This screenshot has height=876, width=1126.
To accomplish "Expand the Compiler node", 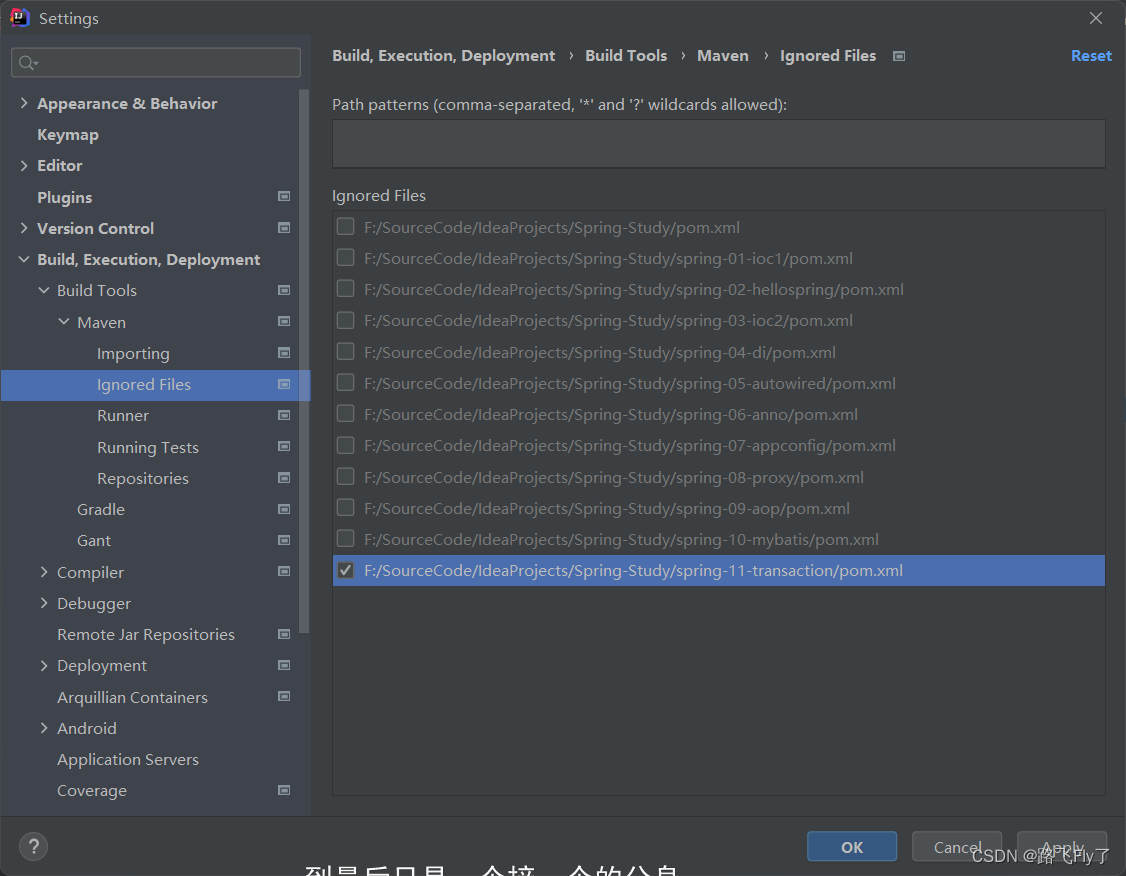I will 44,572.
